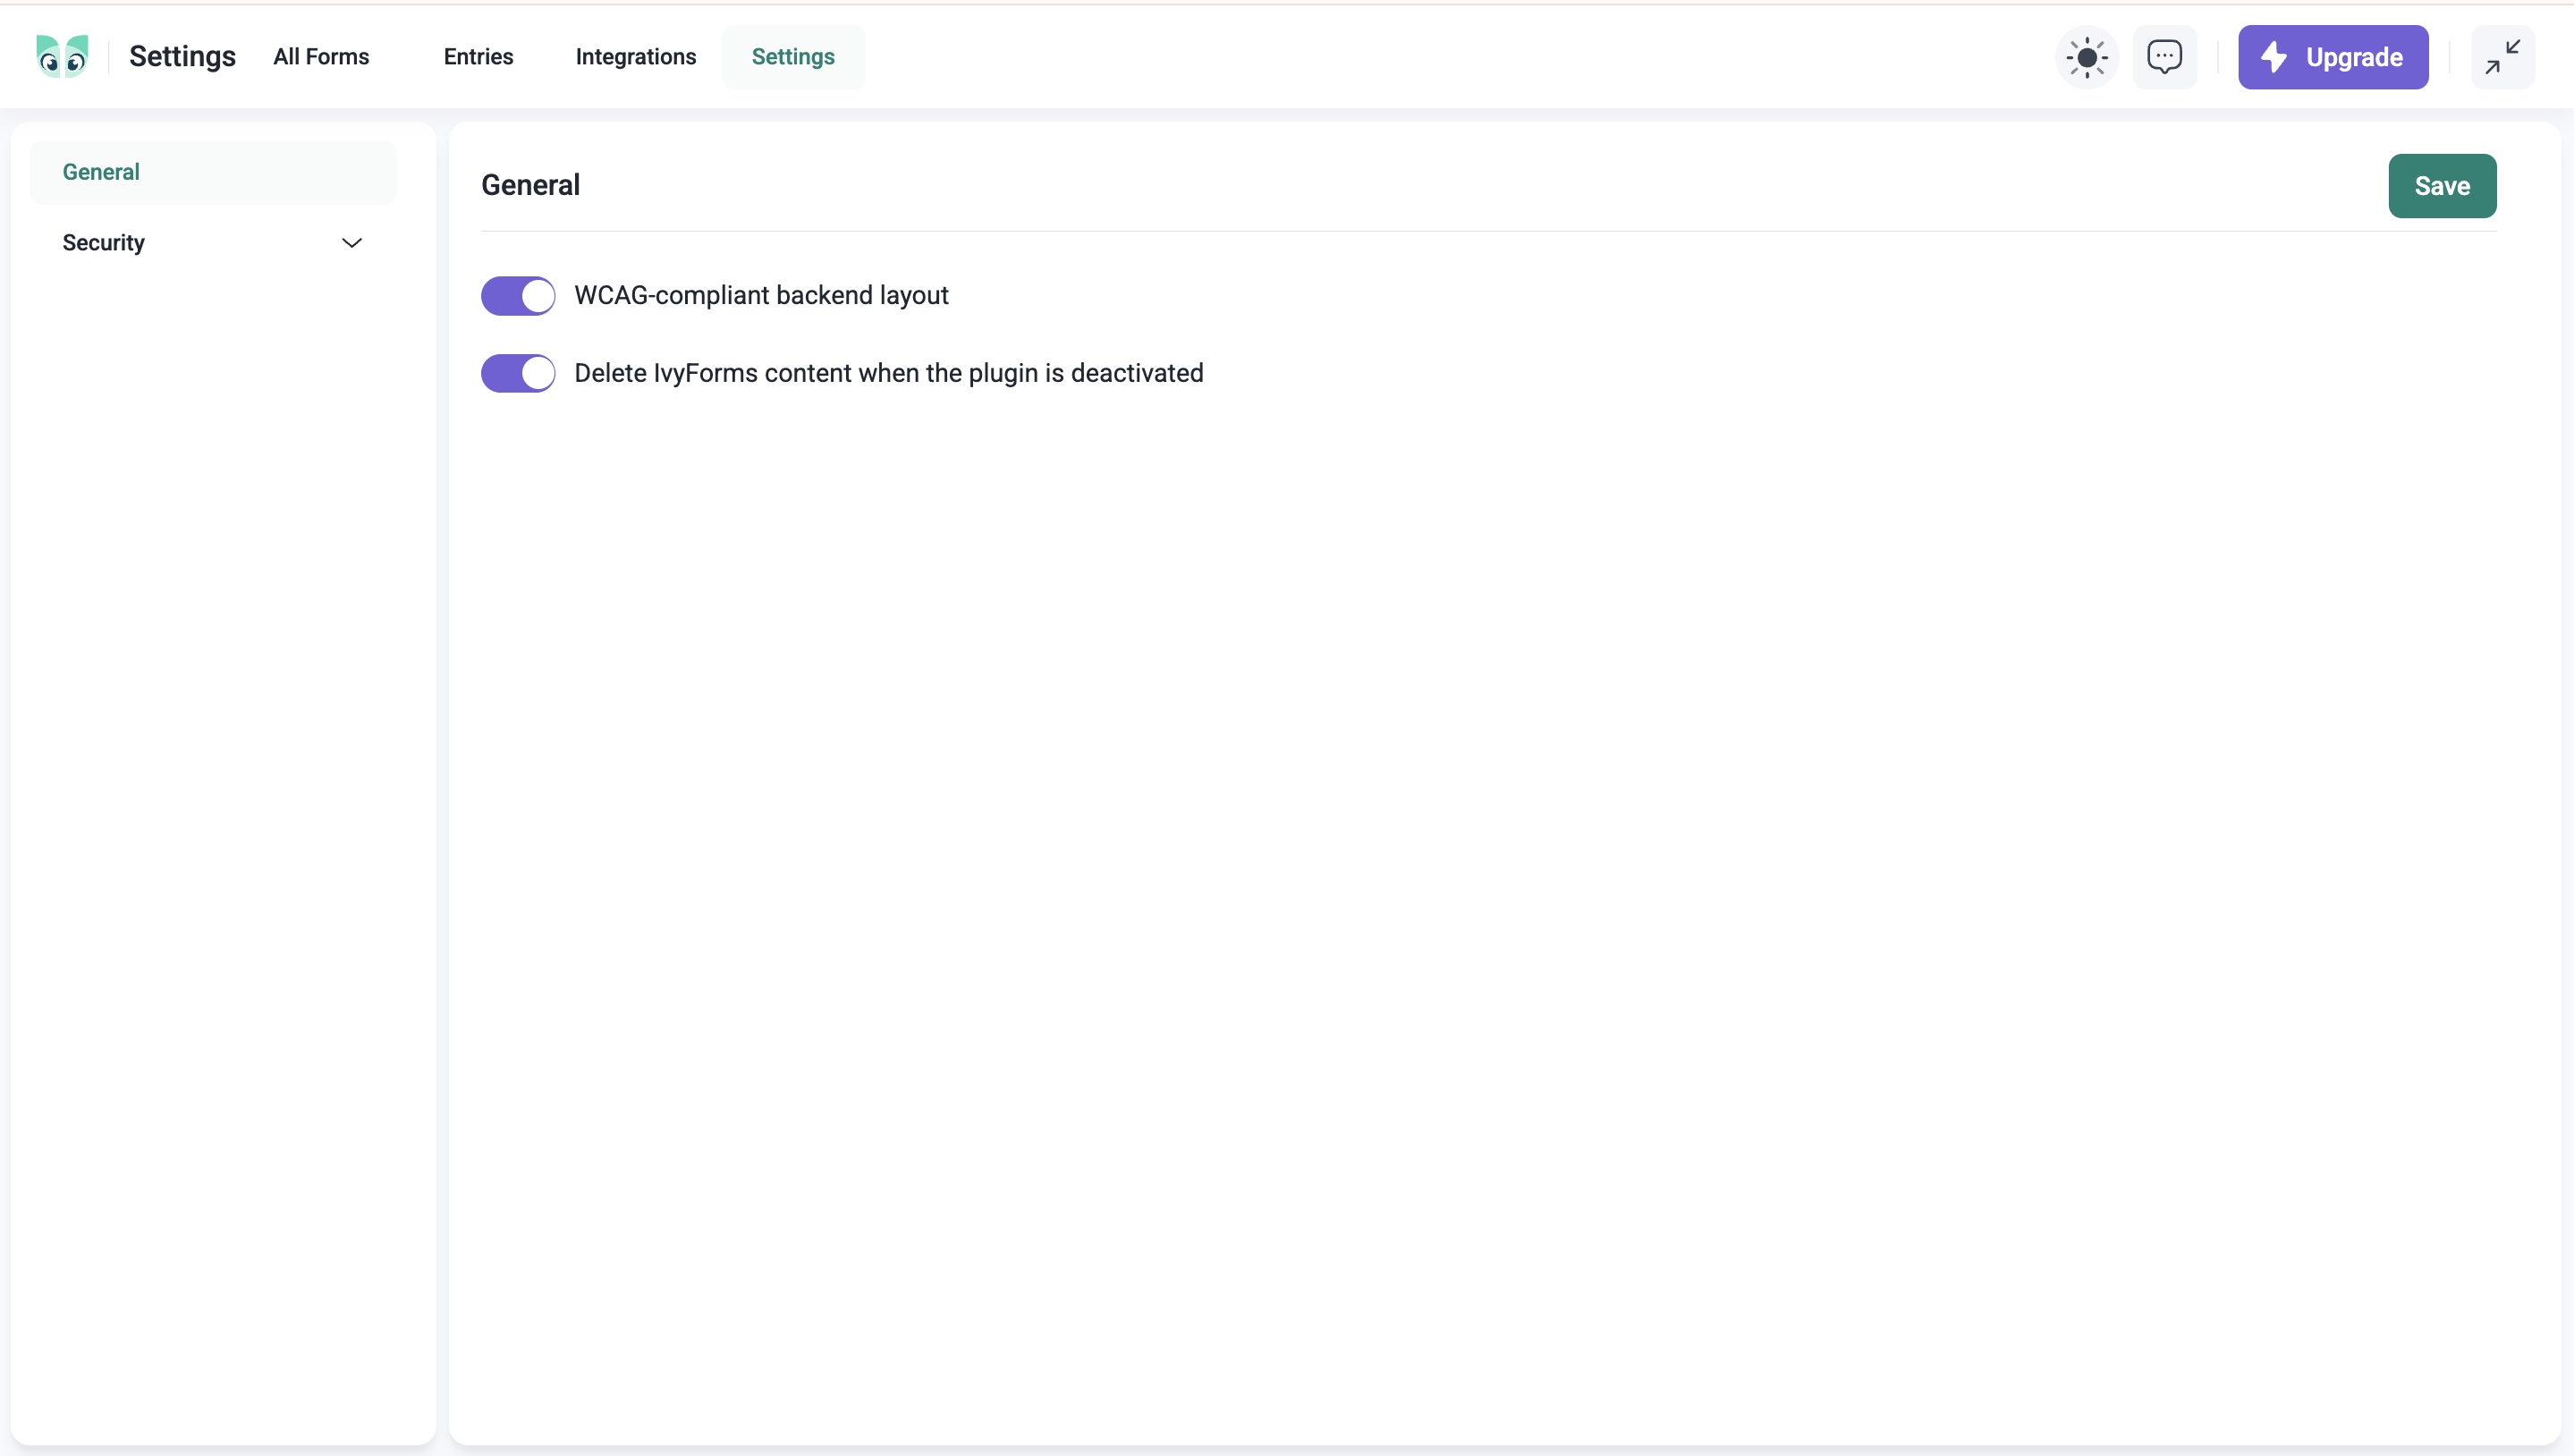Image resolution: width=2574 pixels, height=1456 pixels.
Task: Switch to light mode via sun icon
Action: tap(2086, 57)
